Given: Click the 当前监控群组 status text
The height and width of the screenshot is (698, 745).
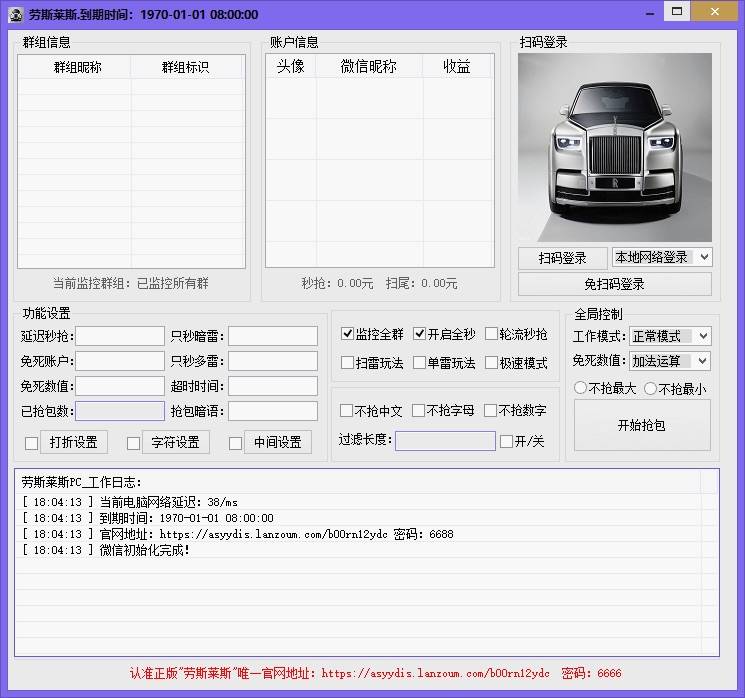Looking at the screenshot, I should point(131,284).
